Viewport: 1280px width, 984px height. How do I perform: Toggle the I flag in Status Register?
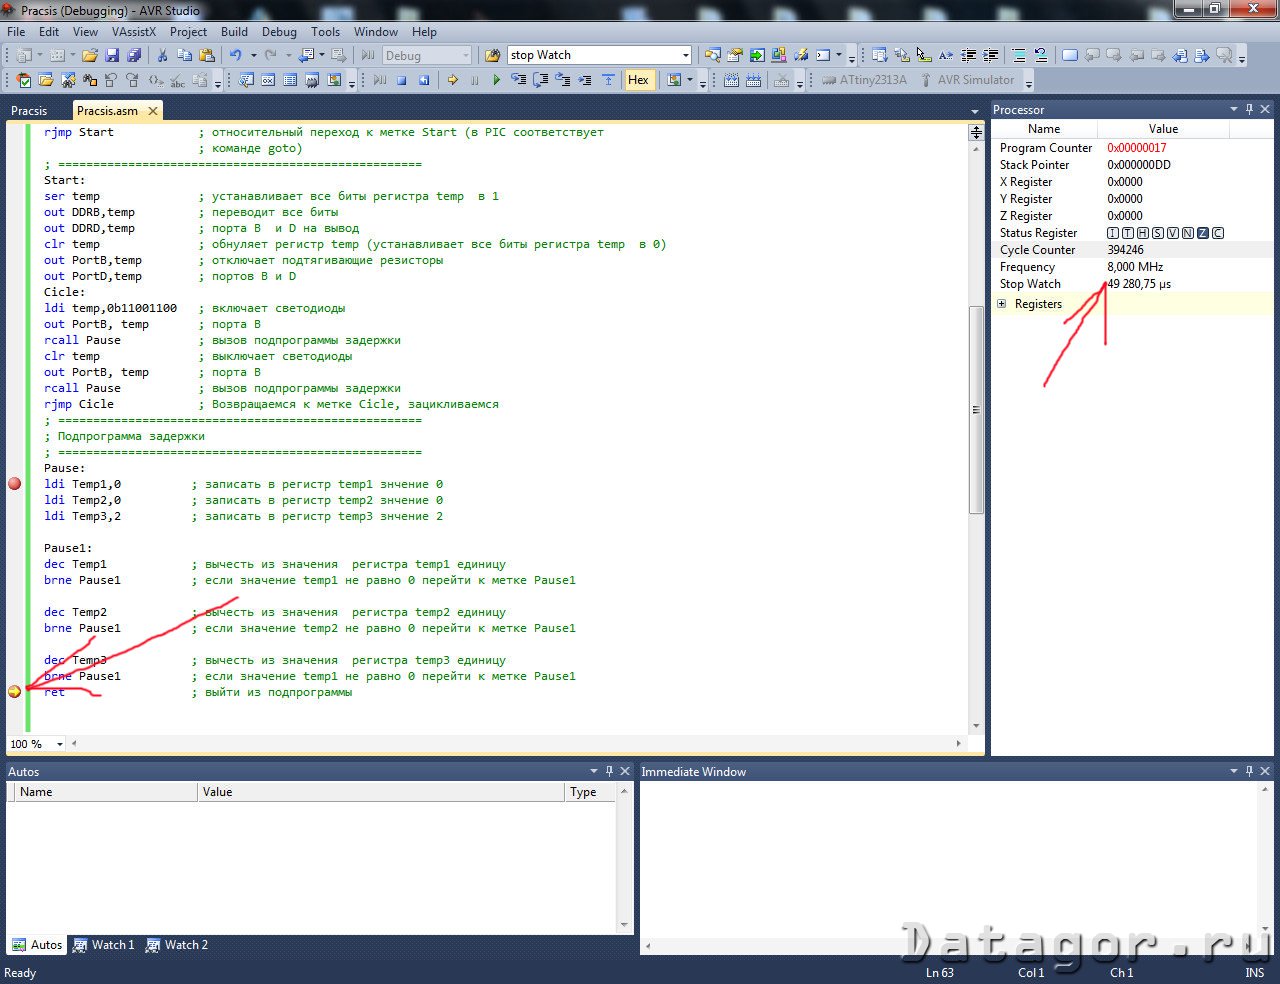pos(1113,233)
